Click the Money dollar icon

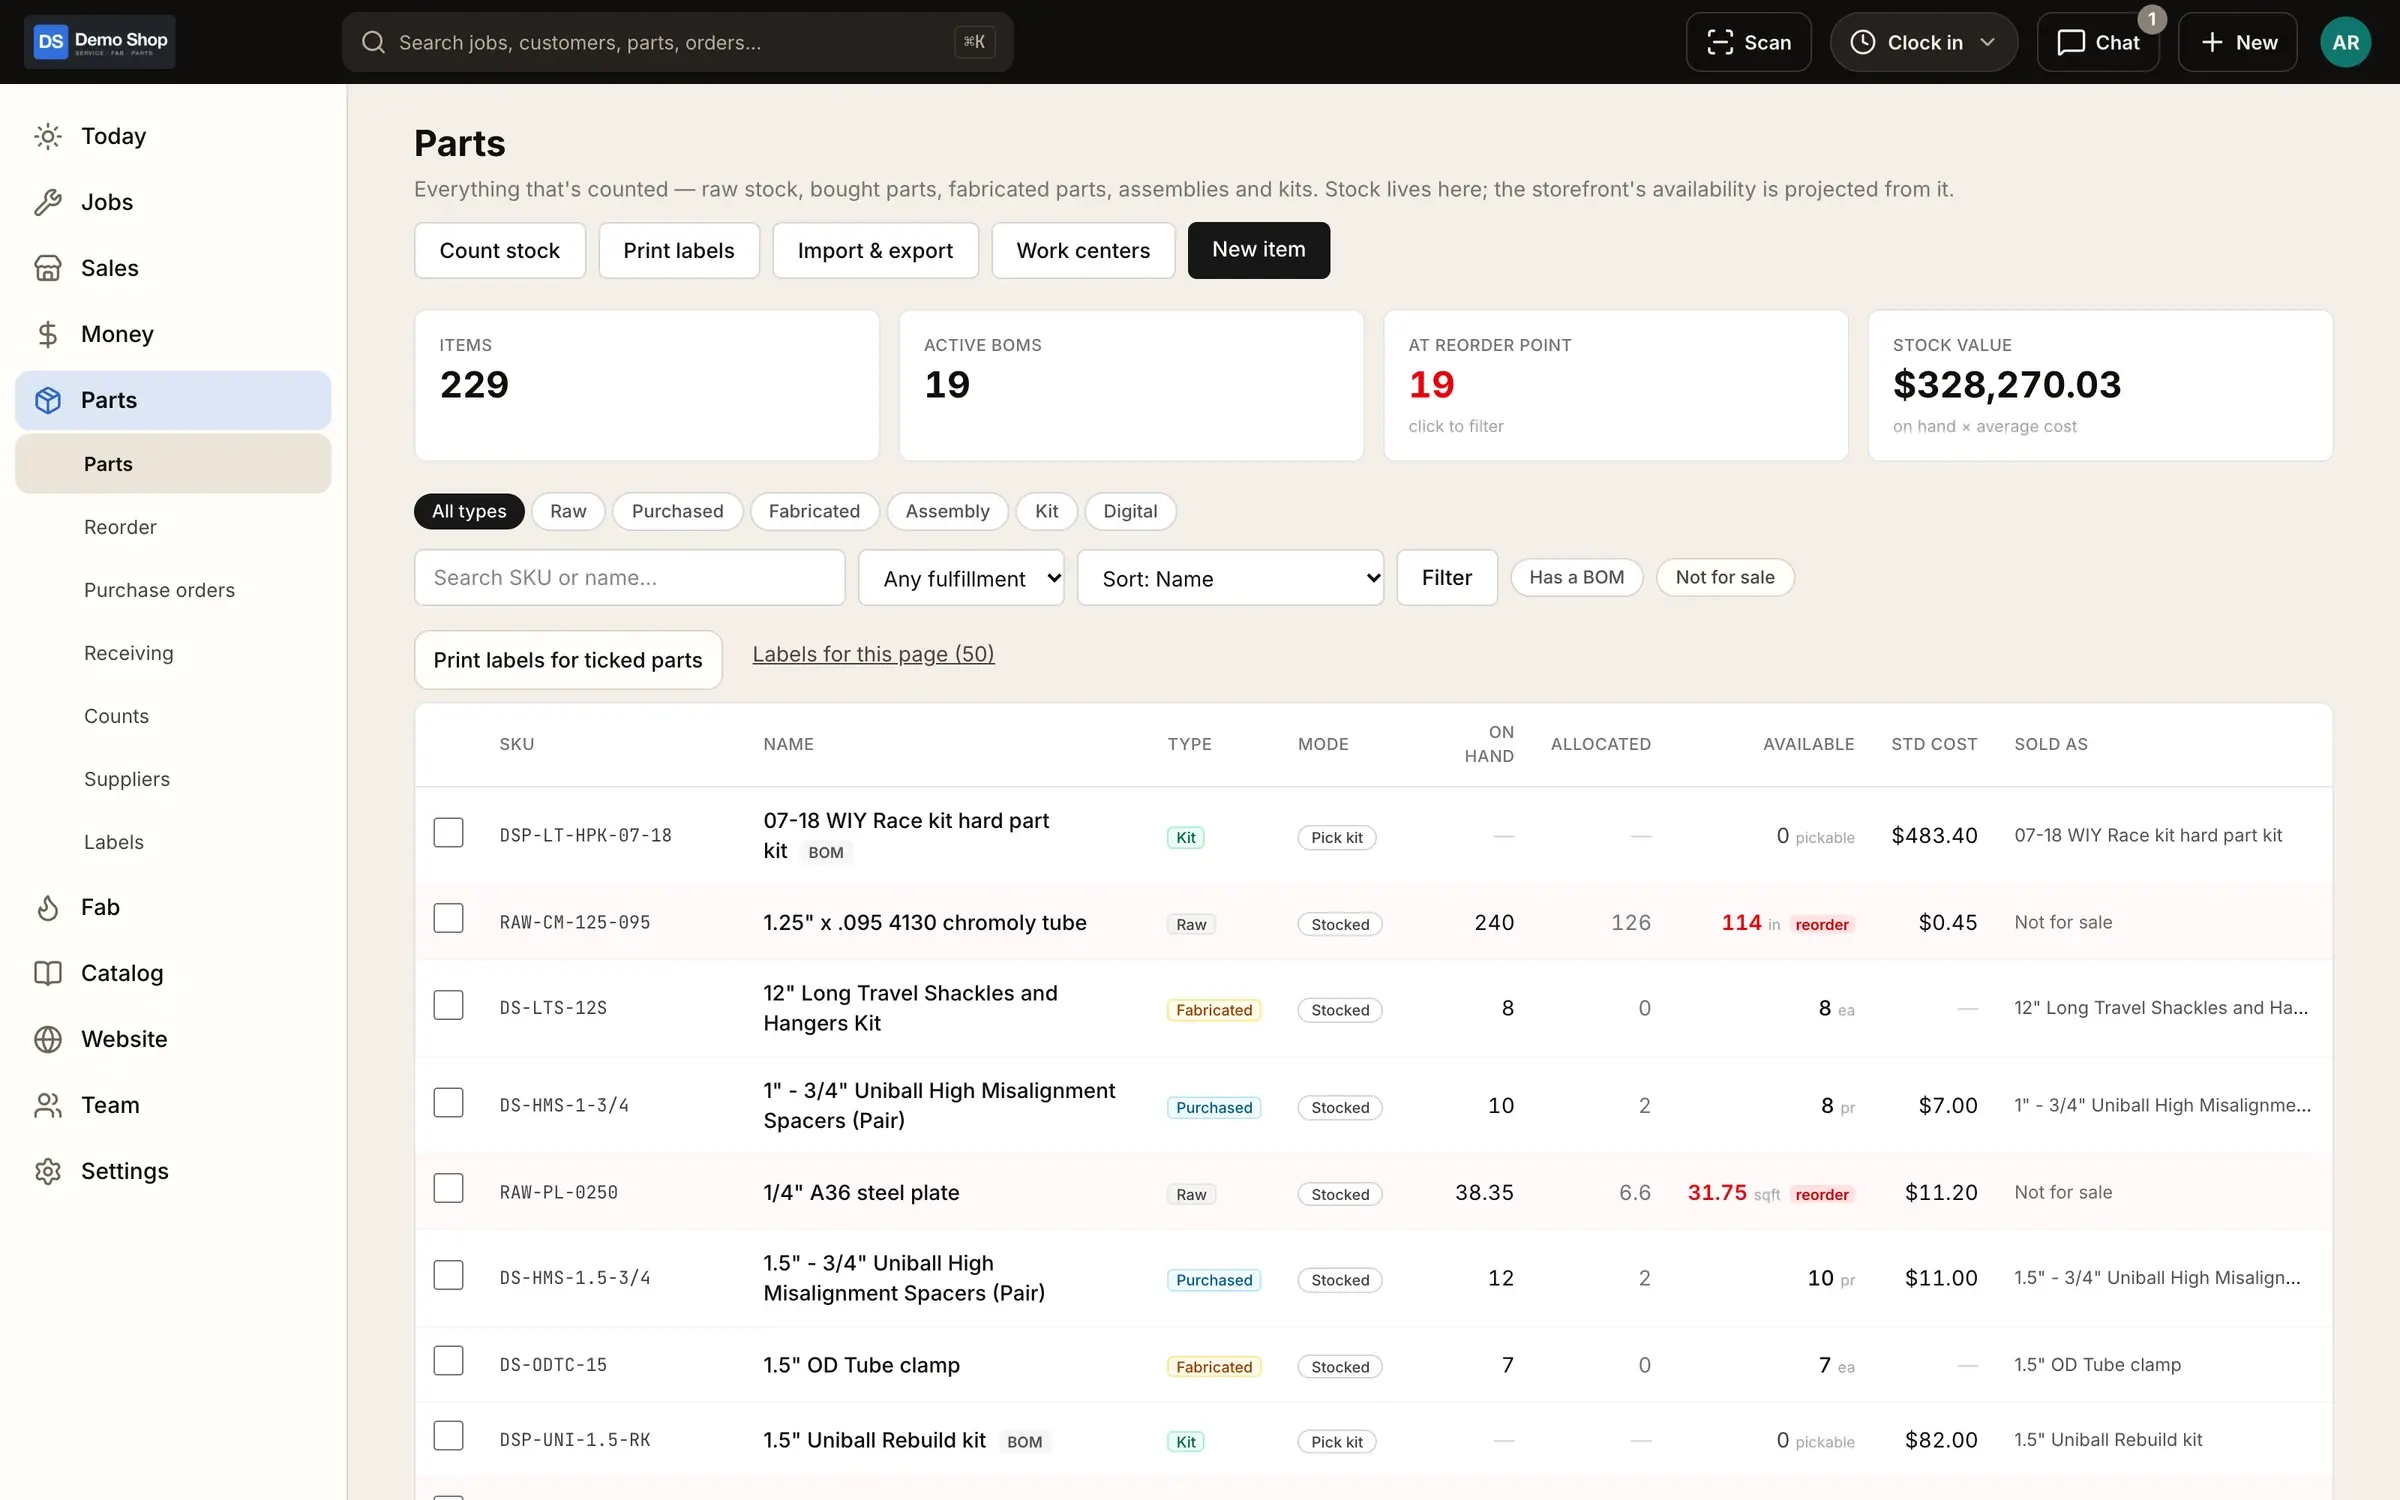point(48,334)
